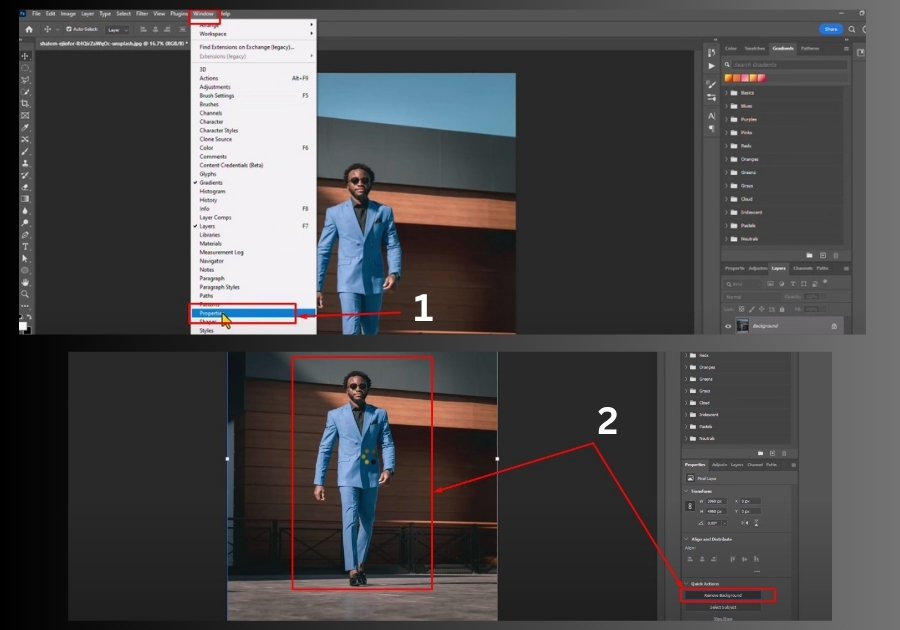Select the Zoom magnifier tool in toolbar

tap(25, 294)
